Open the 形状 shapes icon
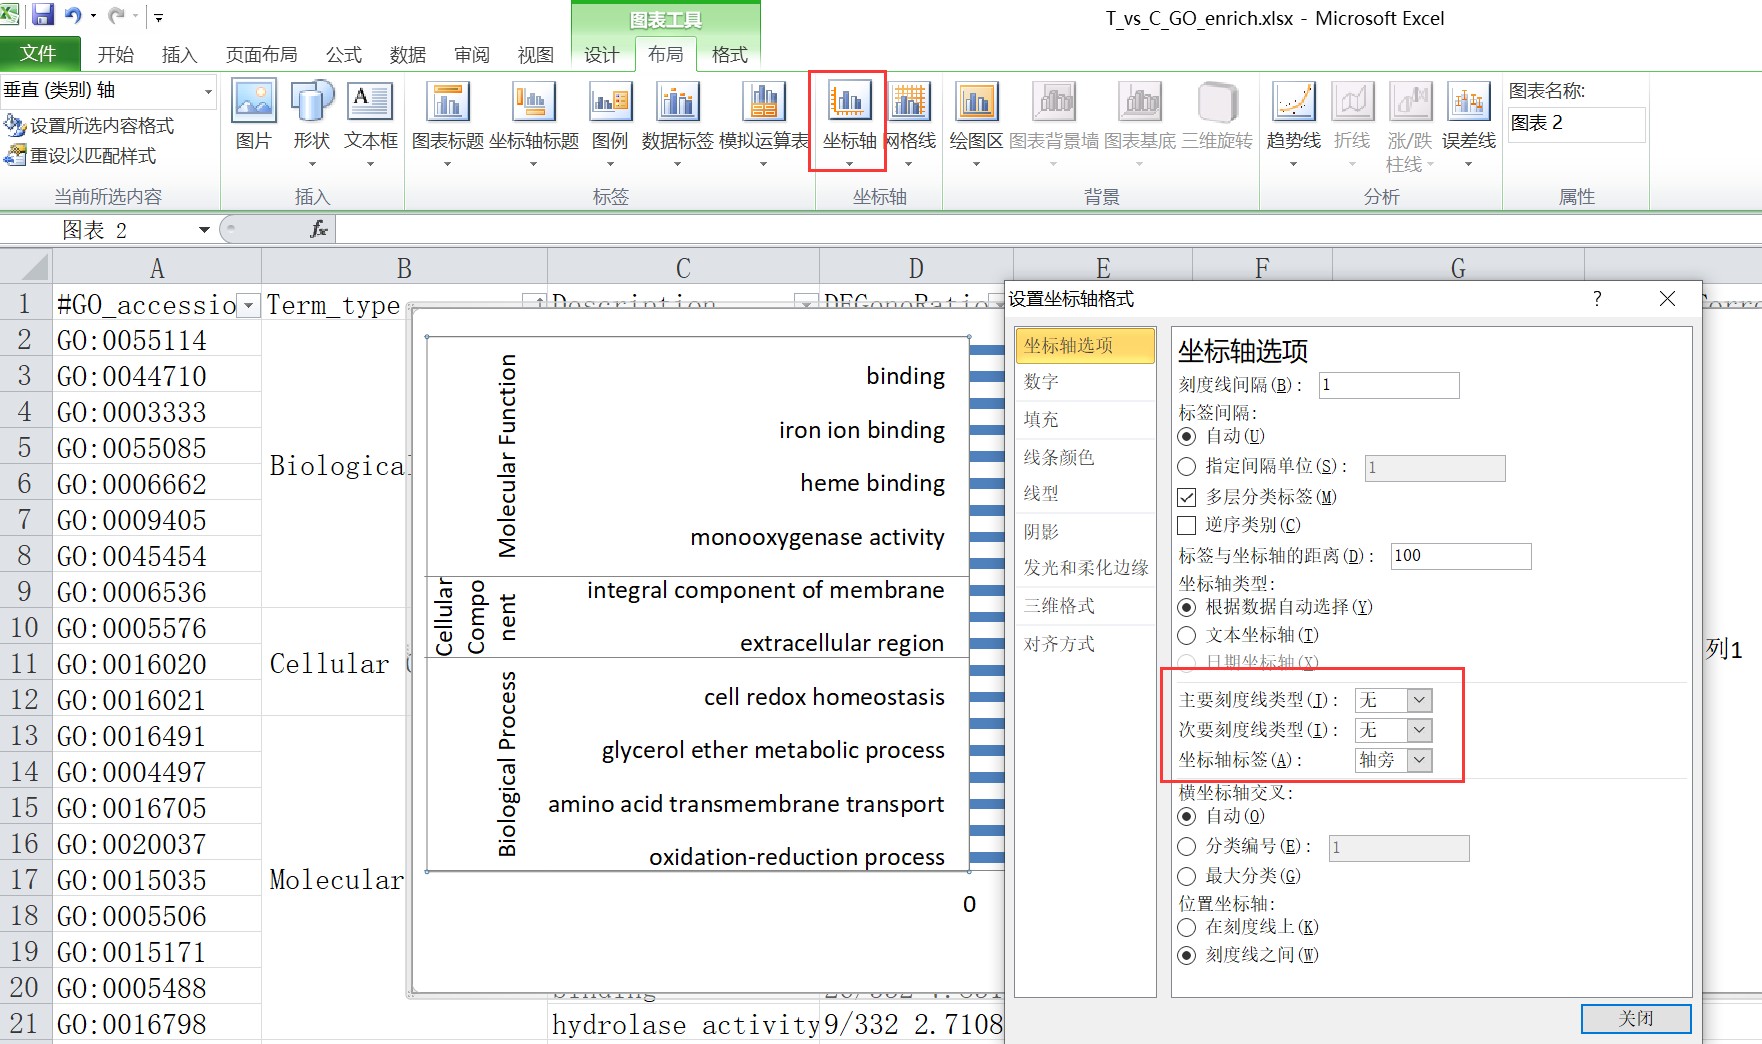 (x=312, y=122)
